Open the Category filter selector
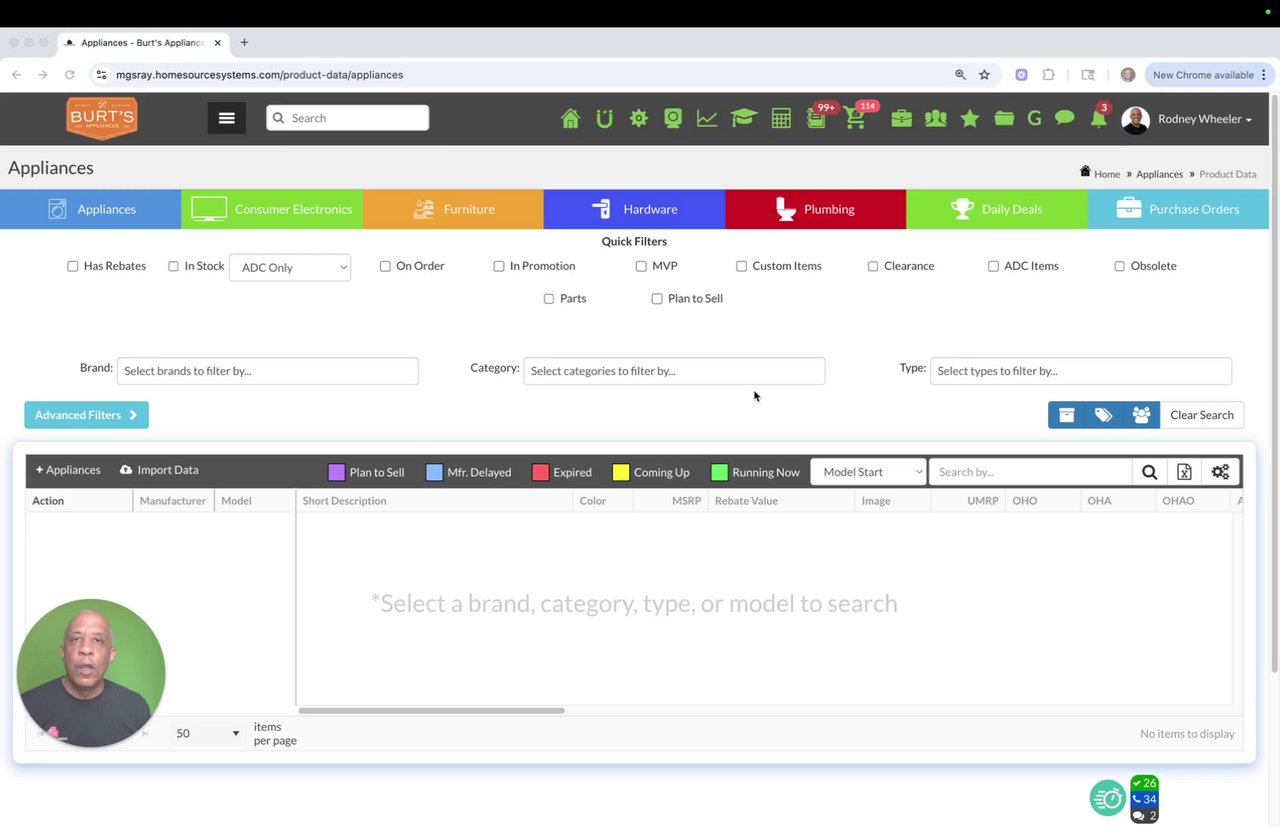 [x=674, y=371]
